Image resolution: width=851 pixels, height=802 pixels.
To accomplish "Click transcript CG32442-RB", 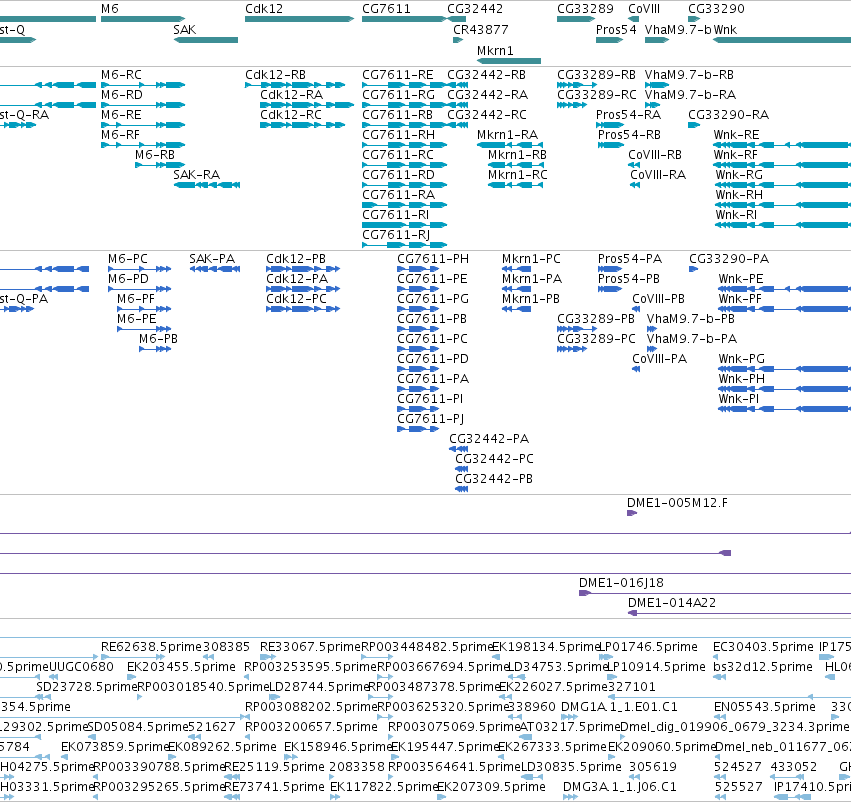I will (458, 85).
